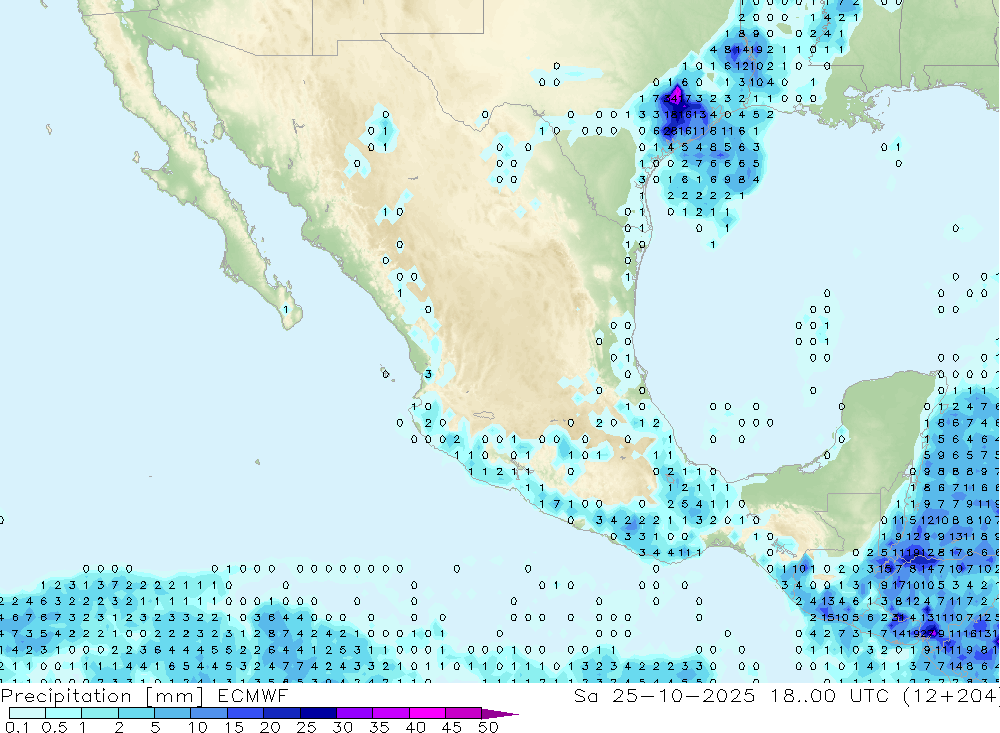
Task: Click the 'Sa 25-10-2025' date text
Action: [664, 695]
